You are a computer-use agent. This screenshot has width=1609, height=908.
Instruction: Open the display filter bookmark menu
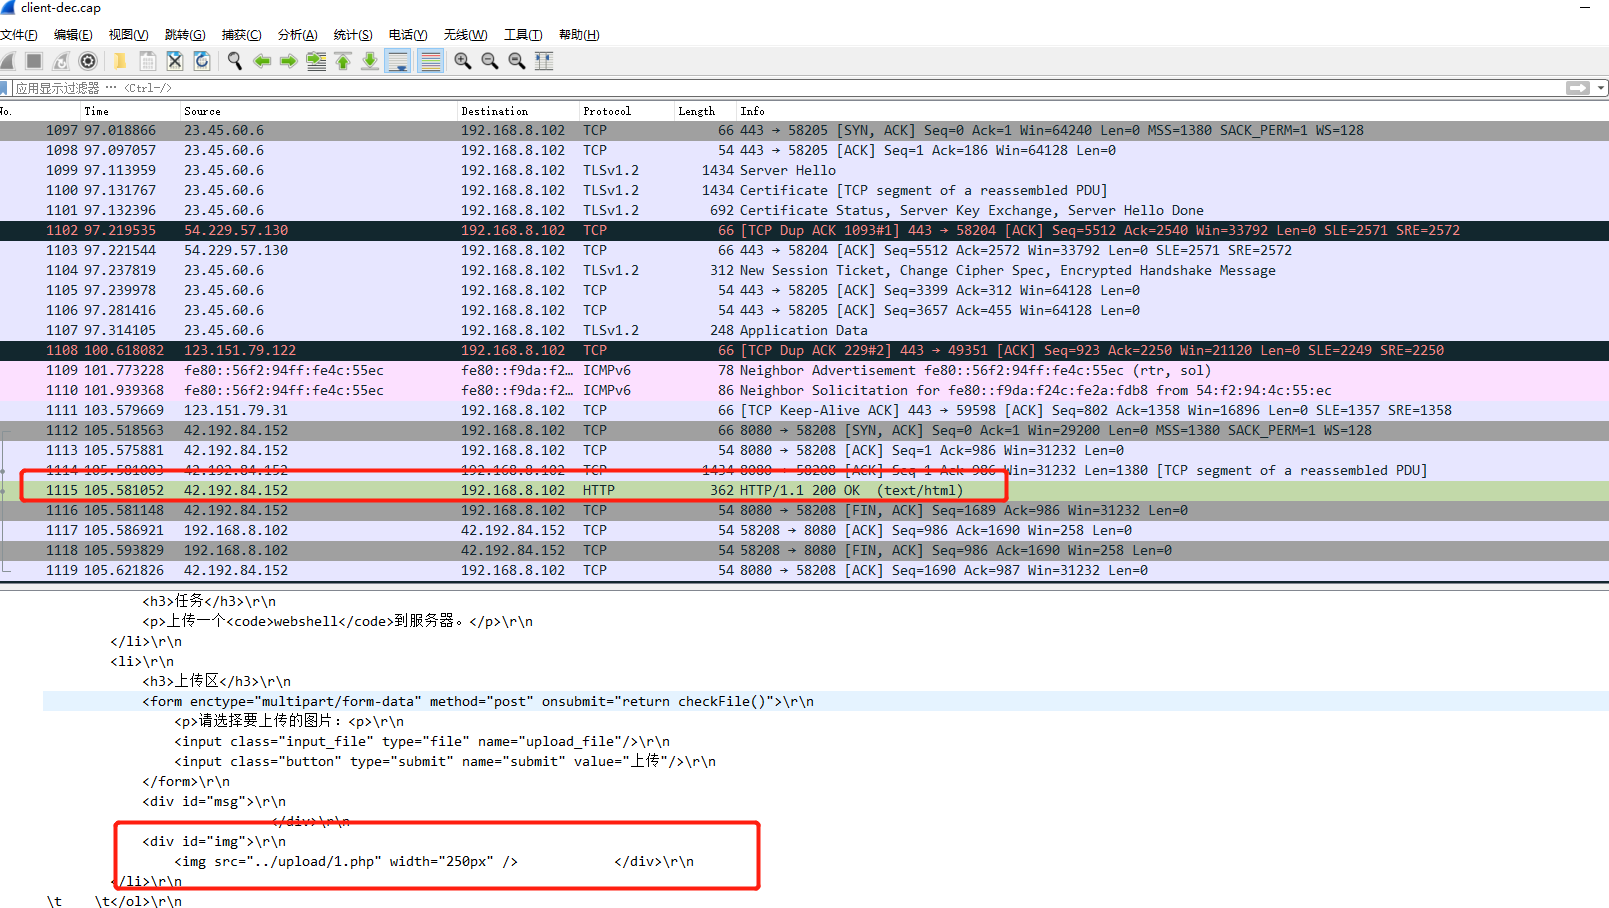(x=5, y=88)
